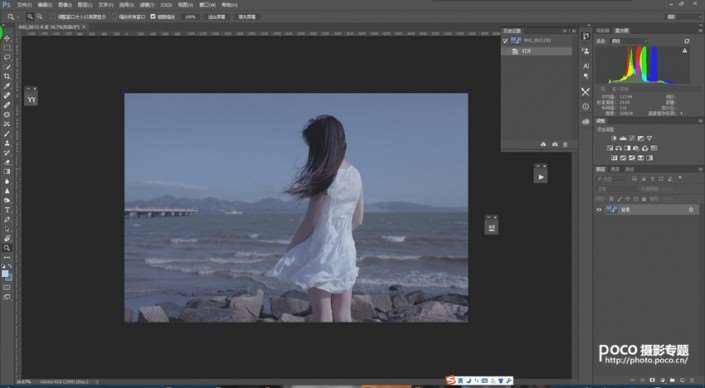Select the Move tool

click(7, 39)
